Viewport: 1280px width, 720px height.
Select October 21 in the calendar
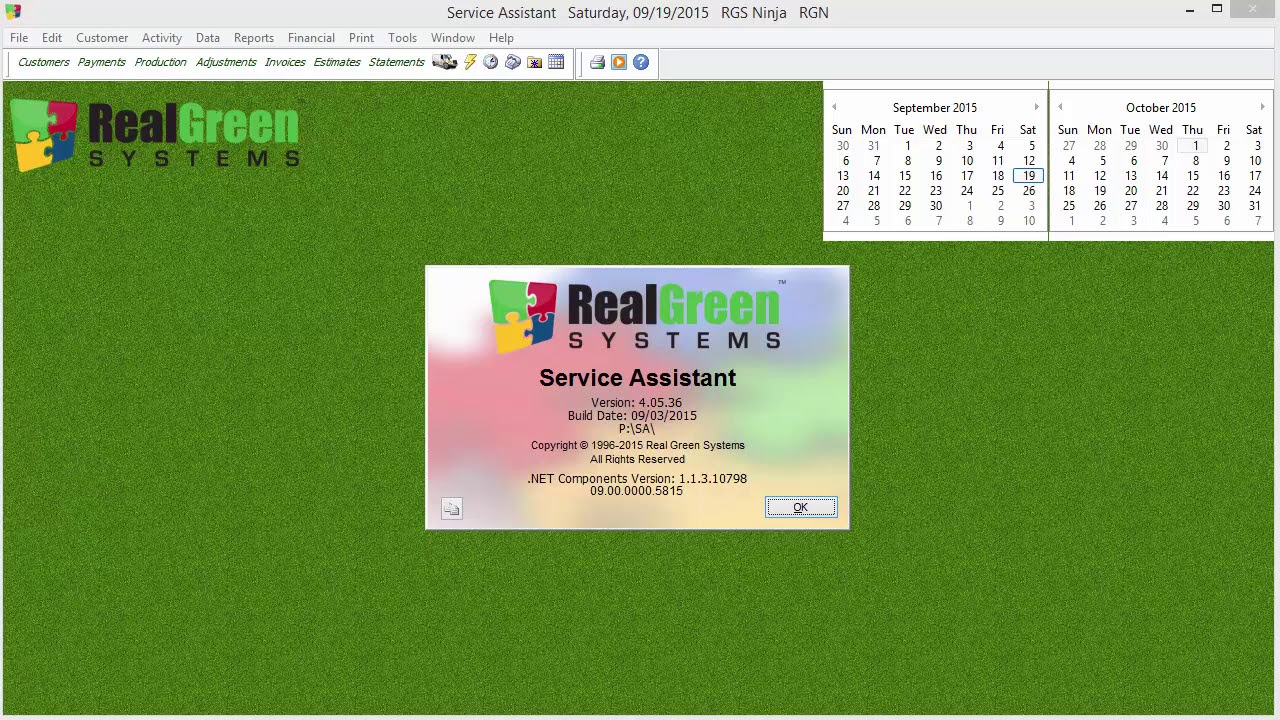coord(1162,191)
